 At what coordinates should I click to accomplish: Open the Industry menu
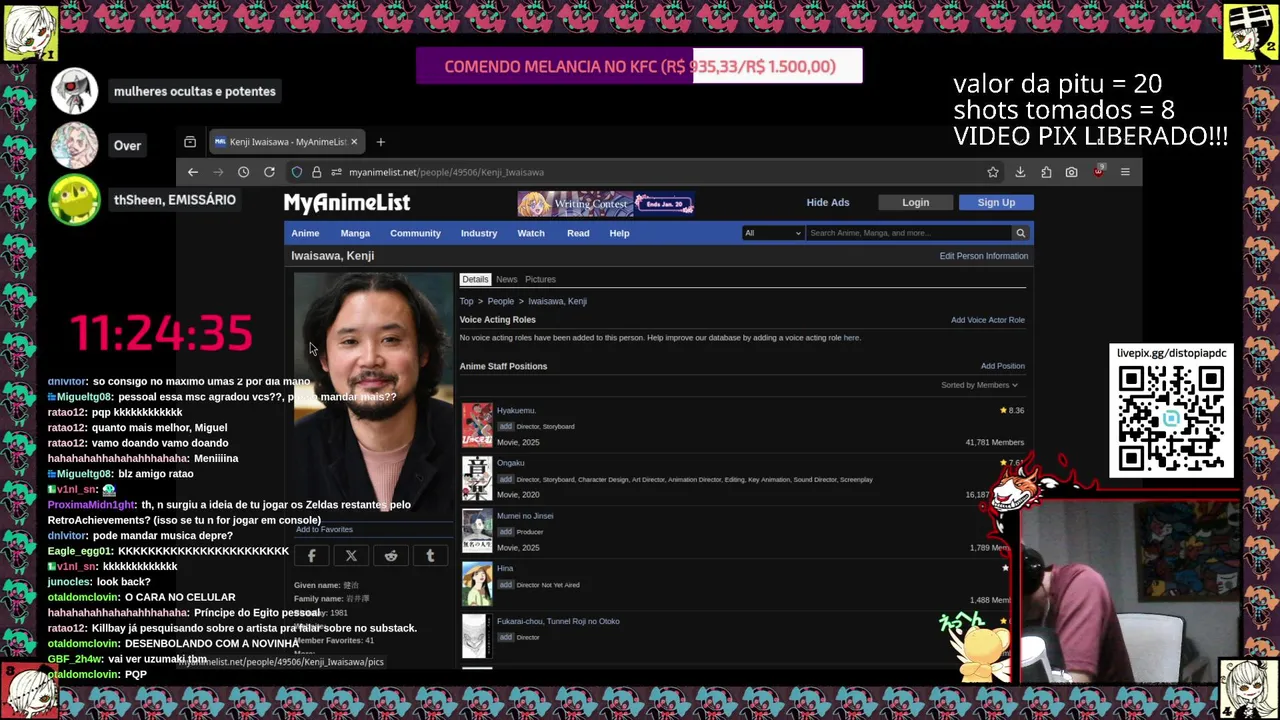click(x=479, y=233)
